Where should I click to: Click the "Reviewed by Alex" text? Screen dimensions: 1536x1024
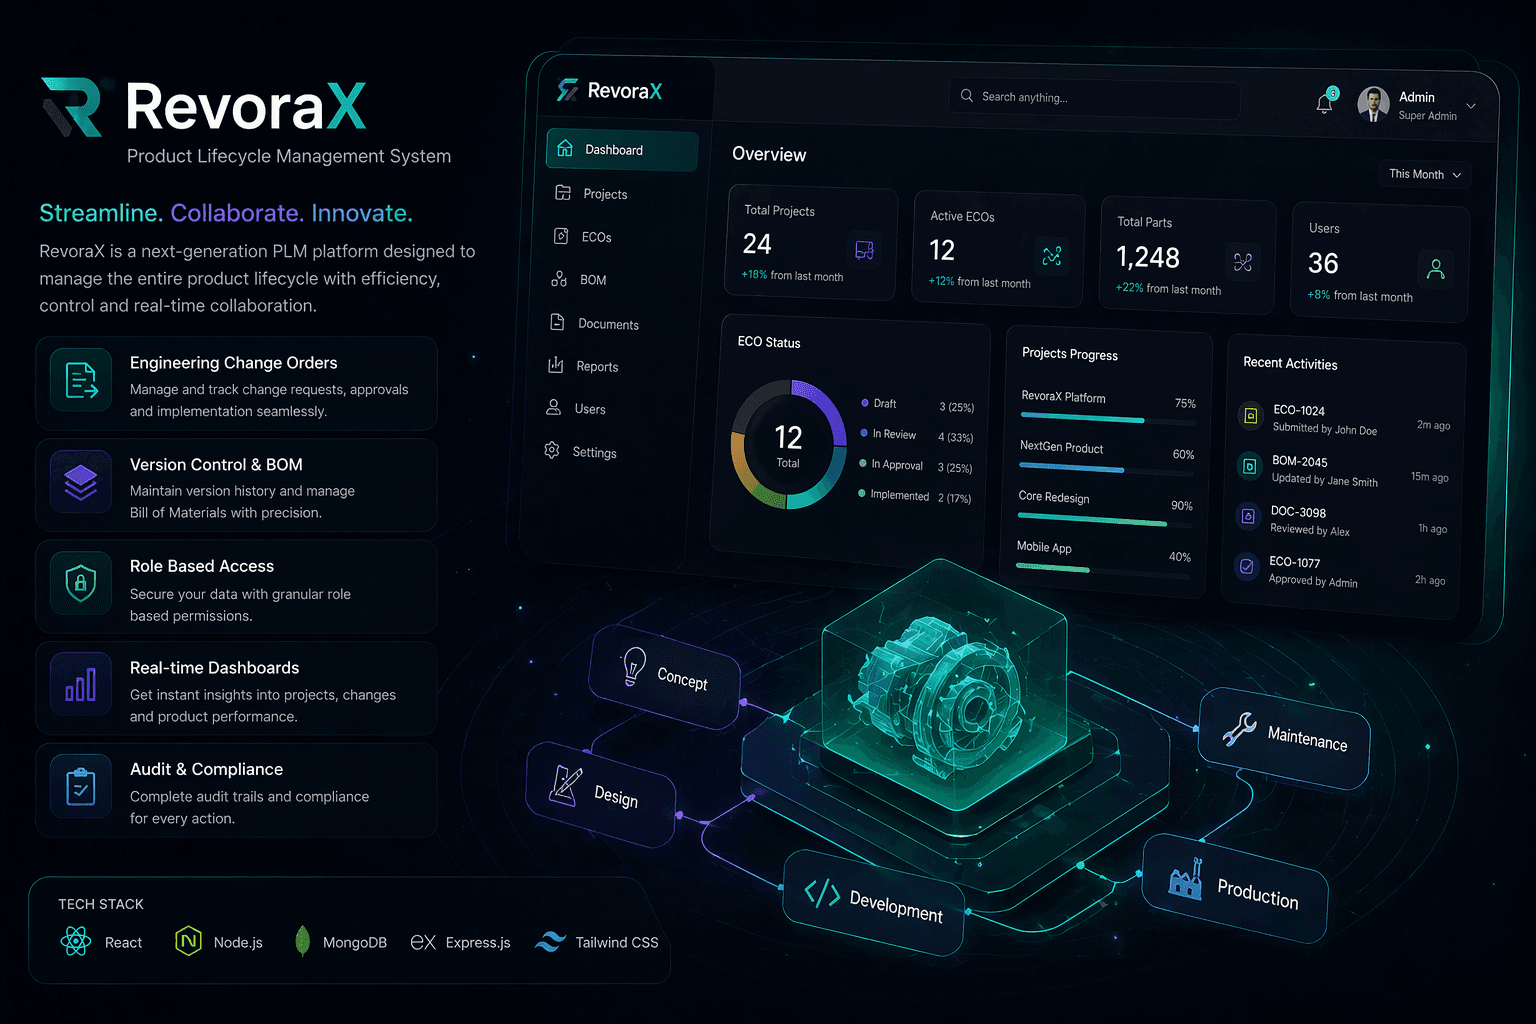click(x=1310, y=530)
